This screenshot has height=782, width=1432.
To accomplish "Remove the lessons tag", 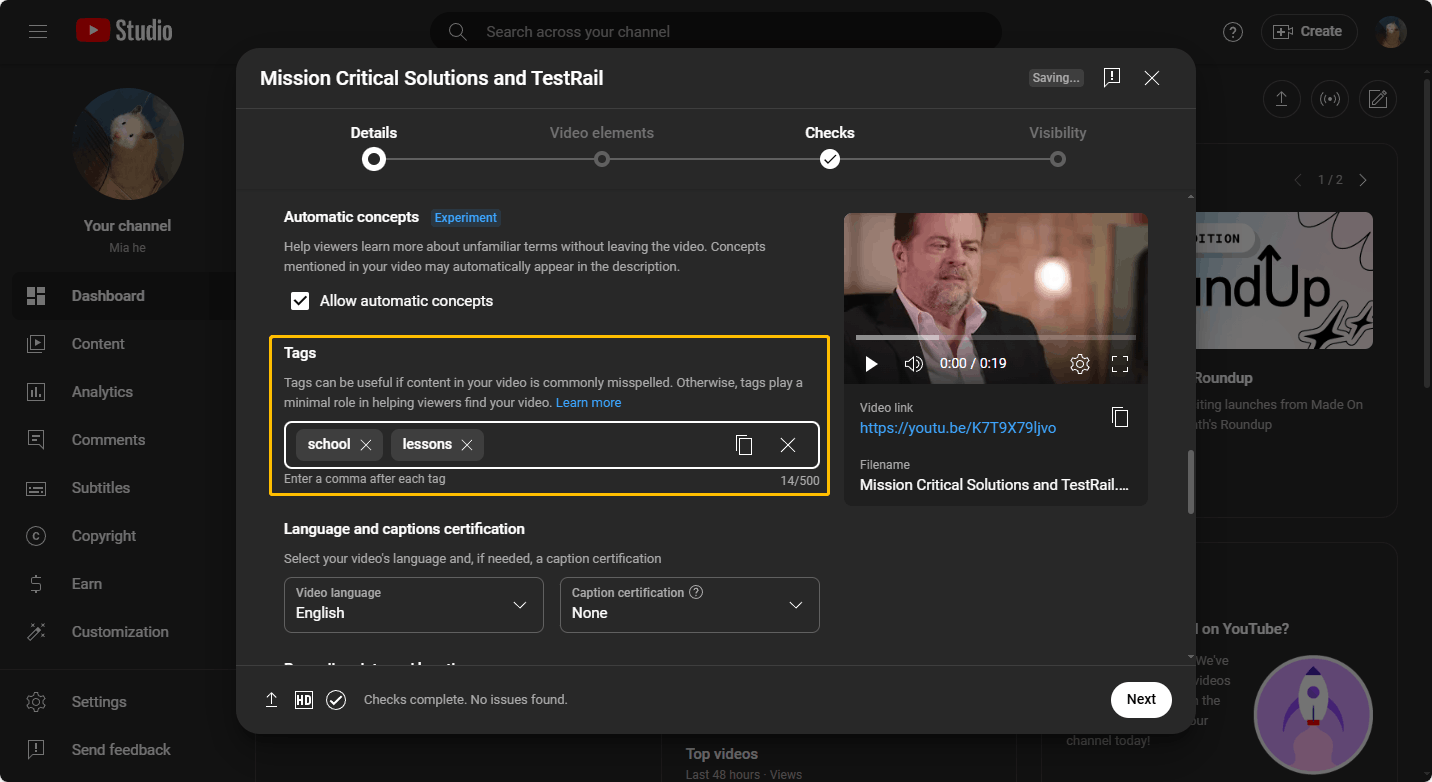I will tap(467, 445).
